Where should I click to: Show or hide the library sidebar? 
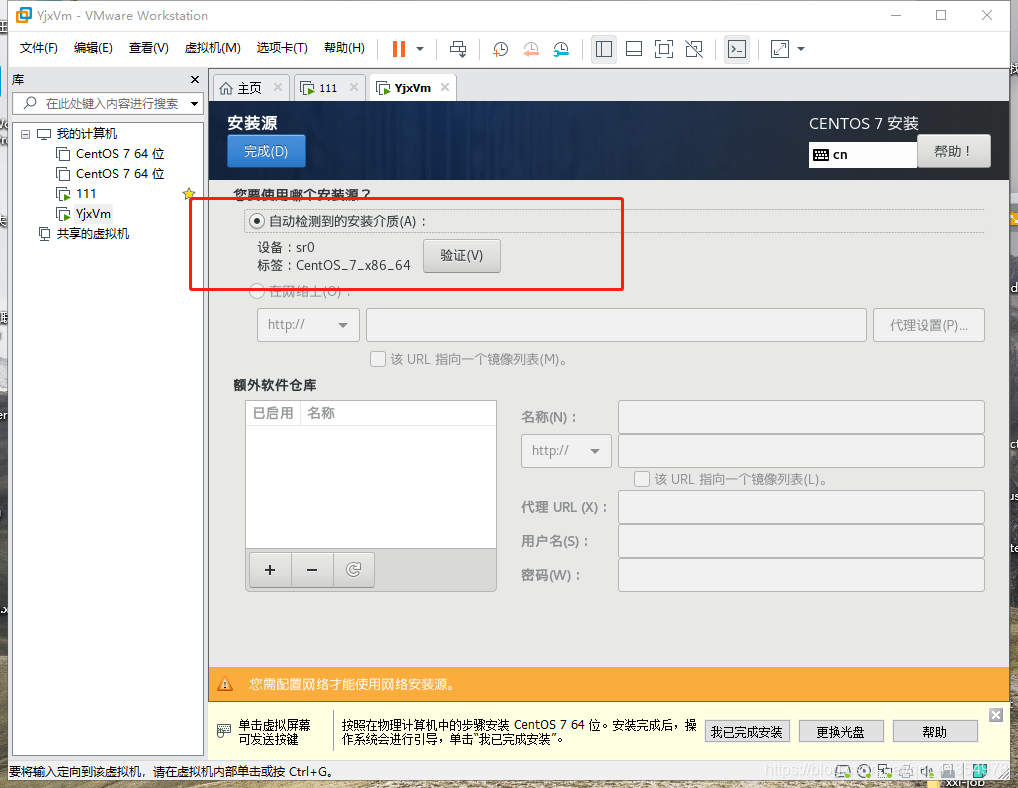click(x=603, y=48)
